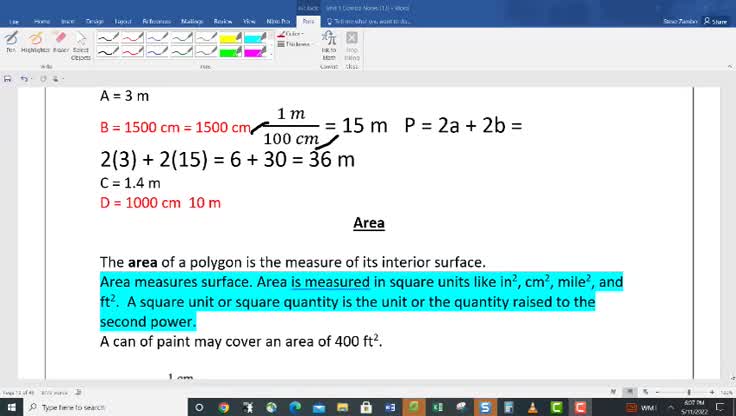Choose the yellow highlighter pen
736x416 pixels.
pos(230,38)
